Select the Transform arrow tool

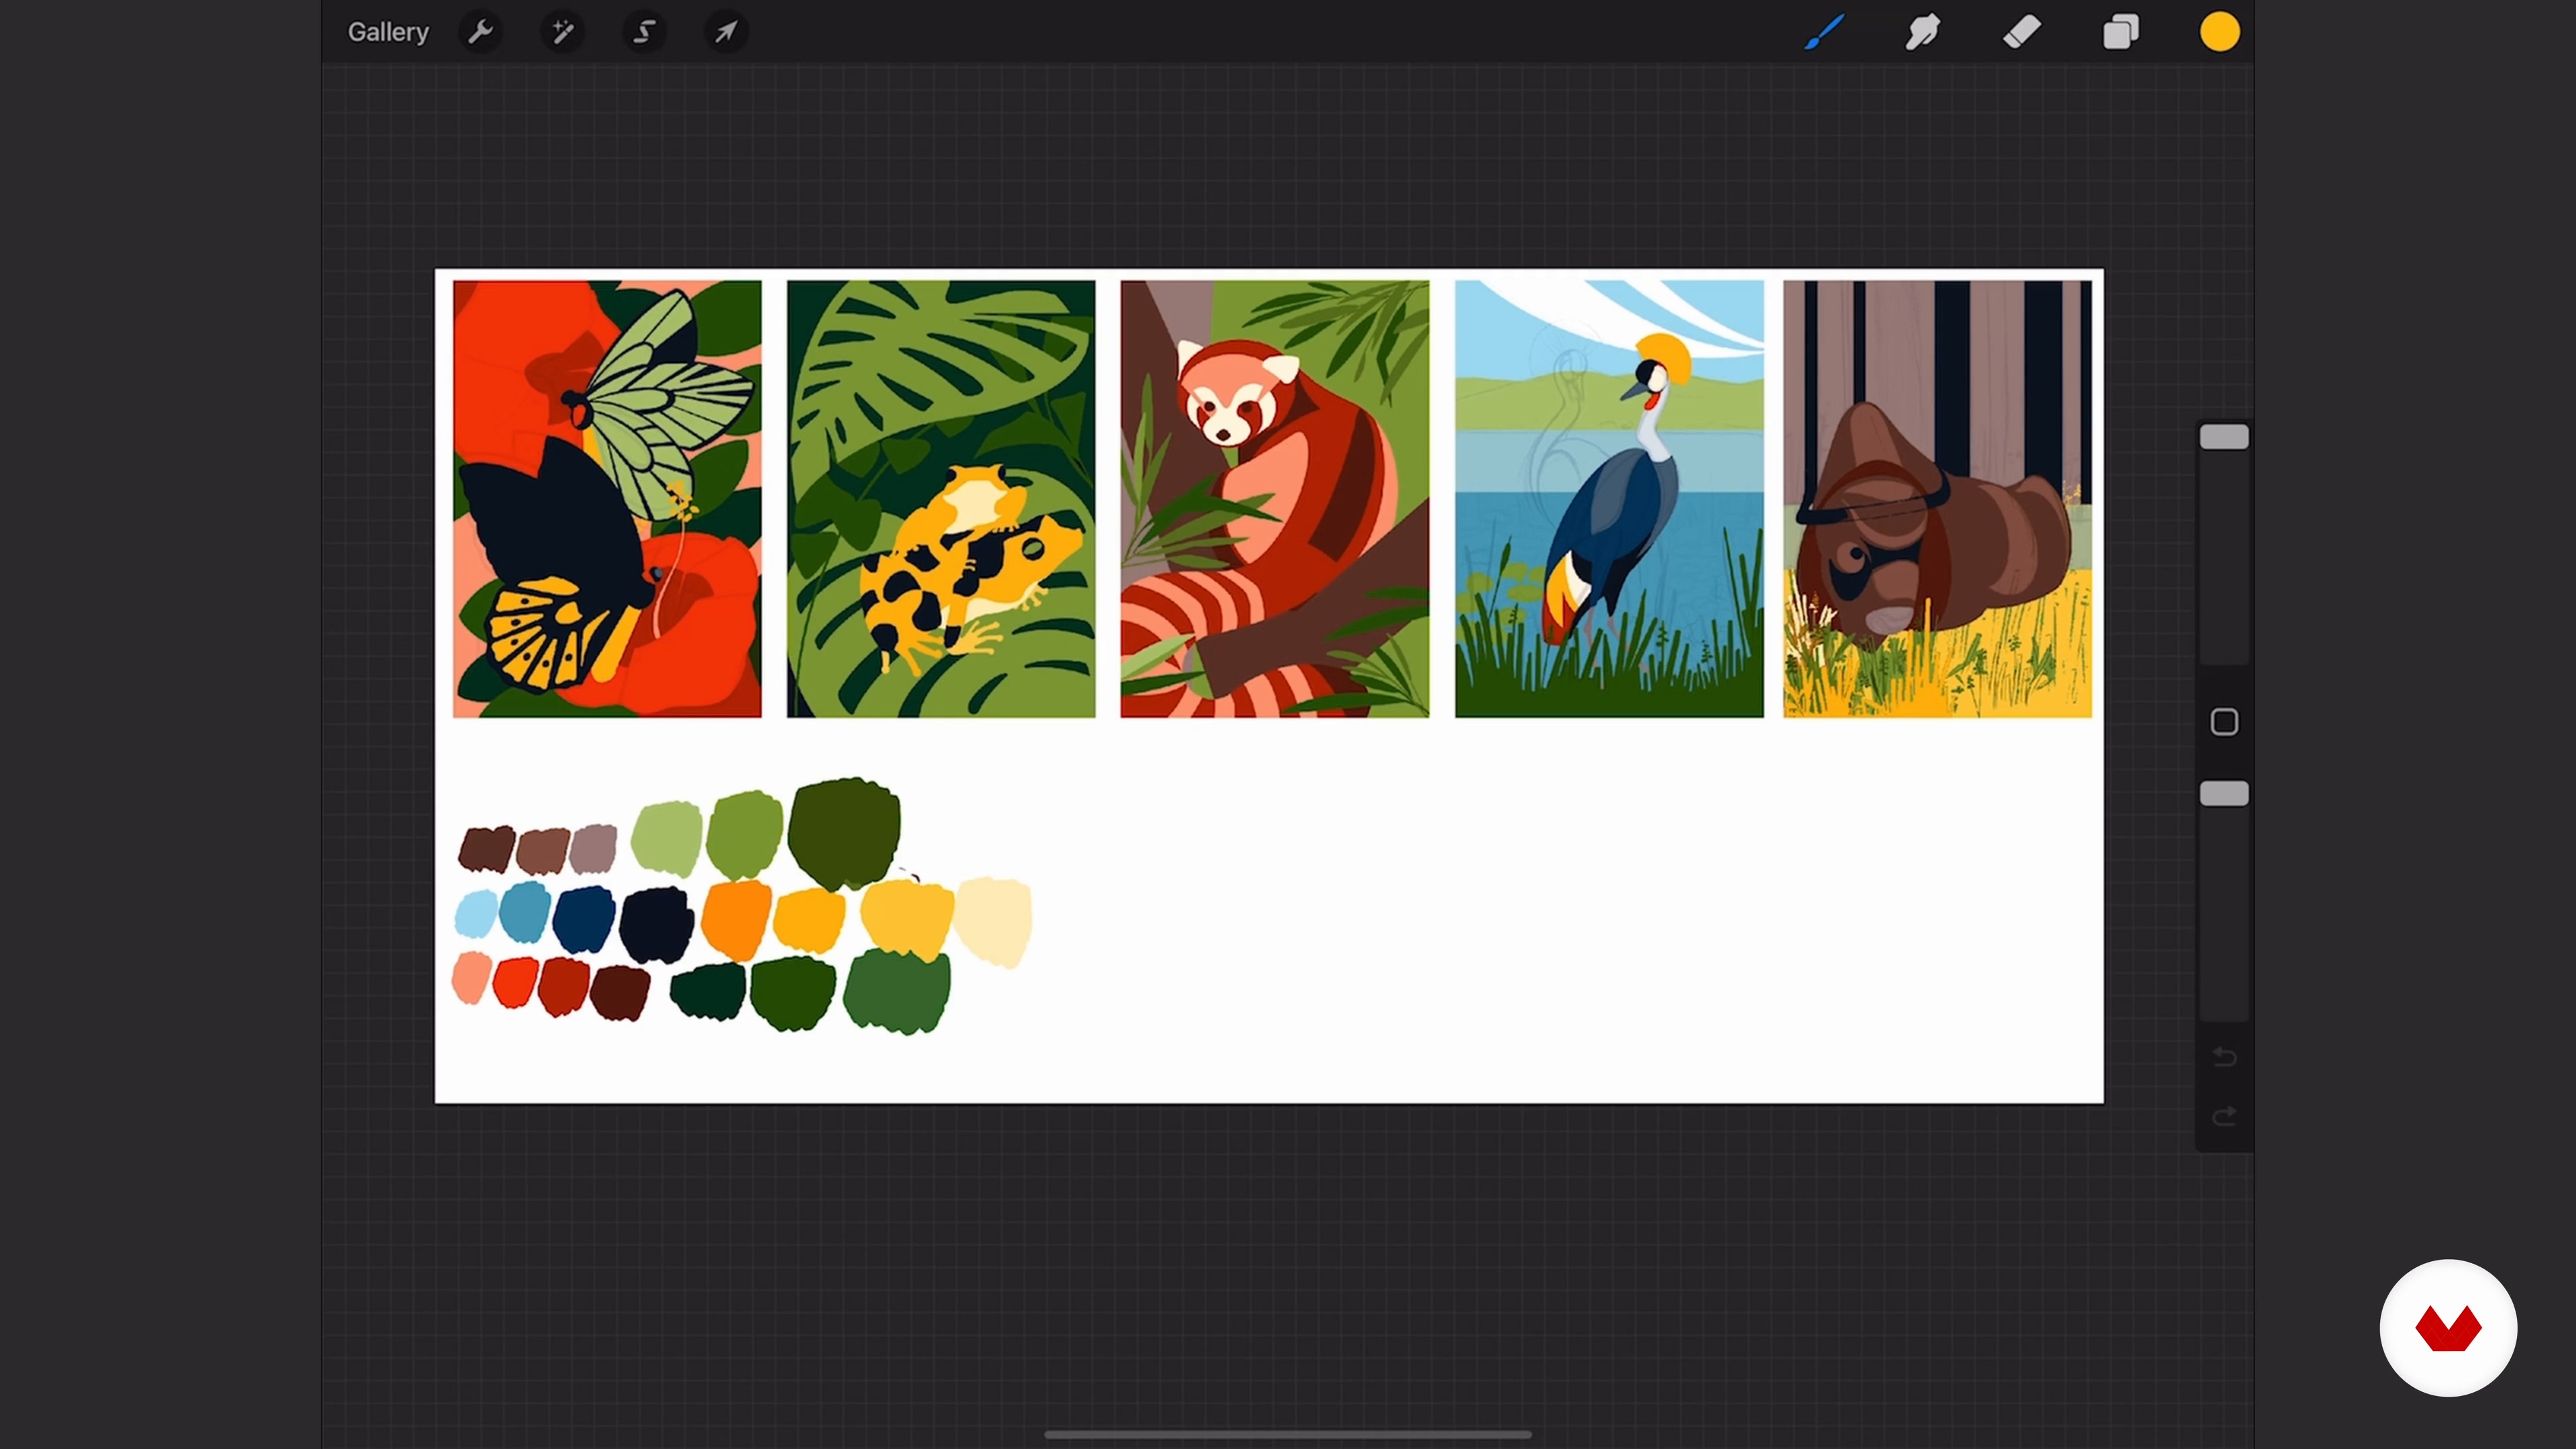pos(726,32)
